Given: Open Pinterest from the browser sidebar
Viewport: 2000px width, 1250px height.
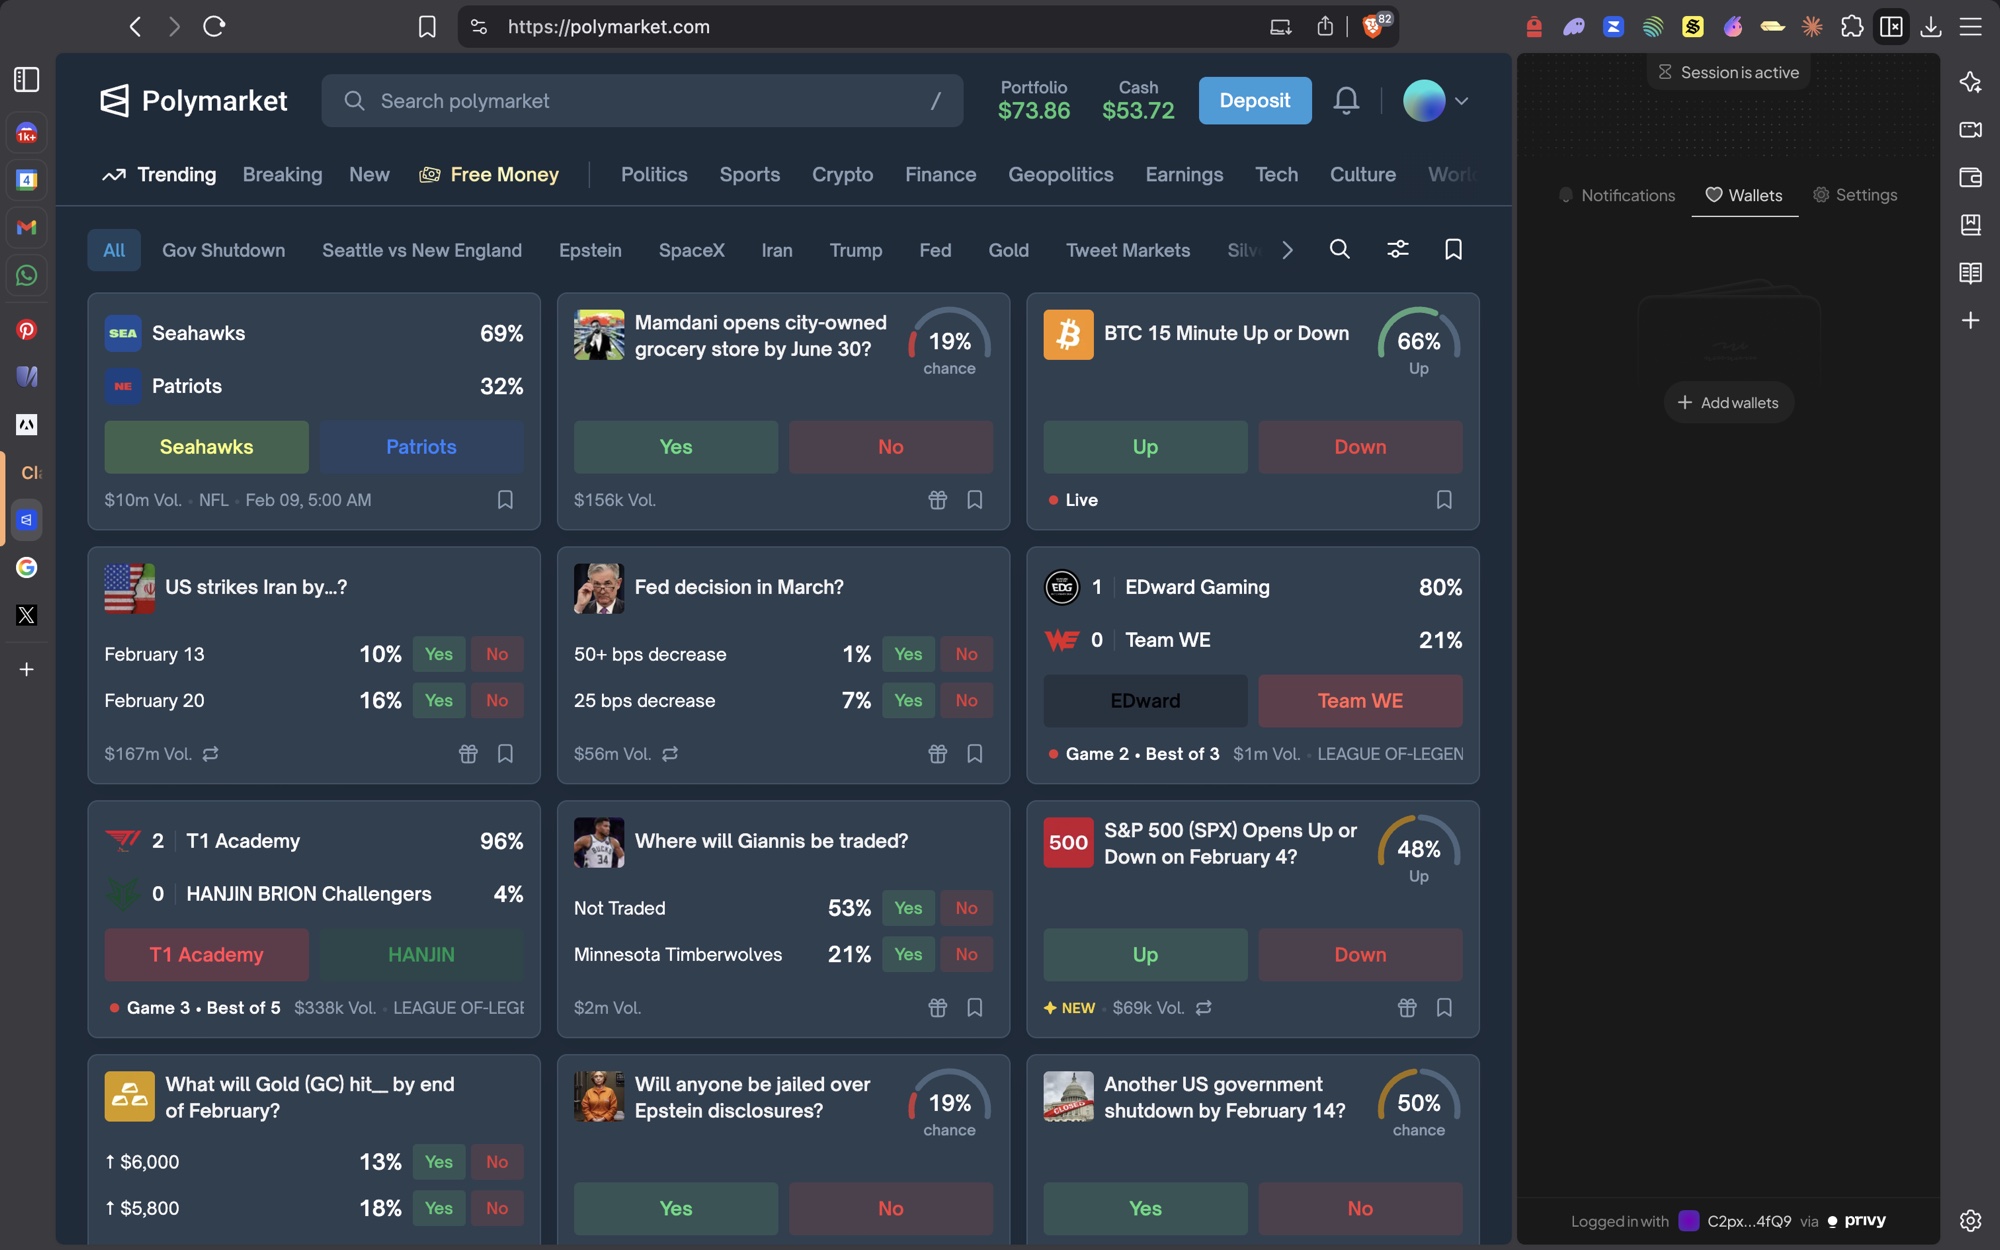Looking at the screenshot, I should pos(27,329).
